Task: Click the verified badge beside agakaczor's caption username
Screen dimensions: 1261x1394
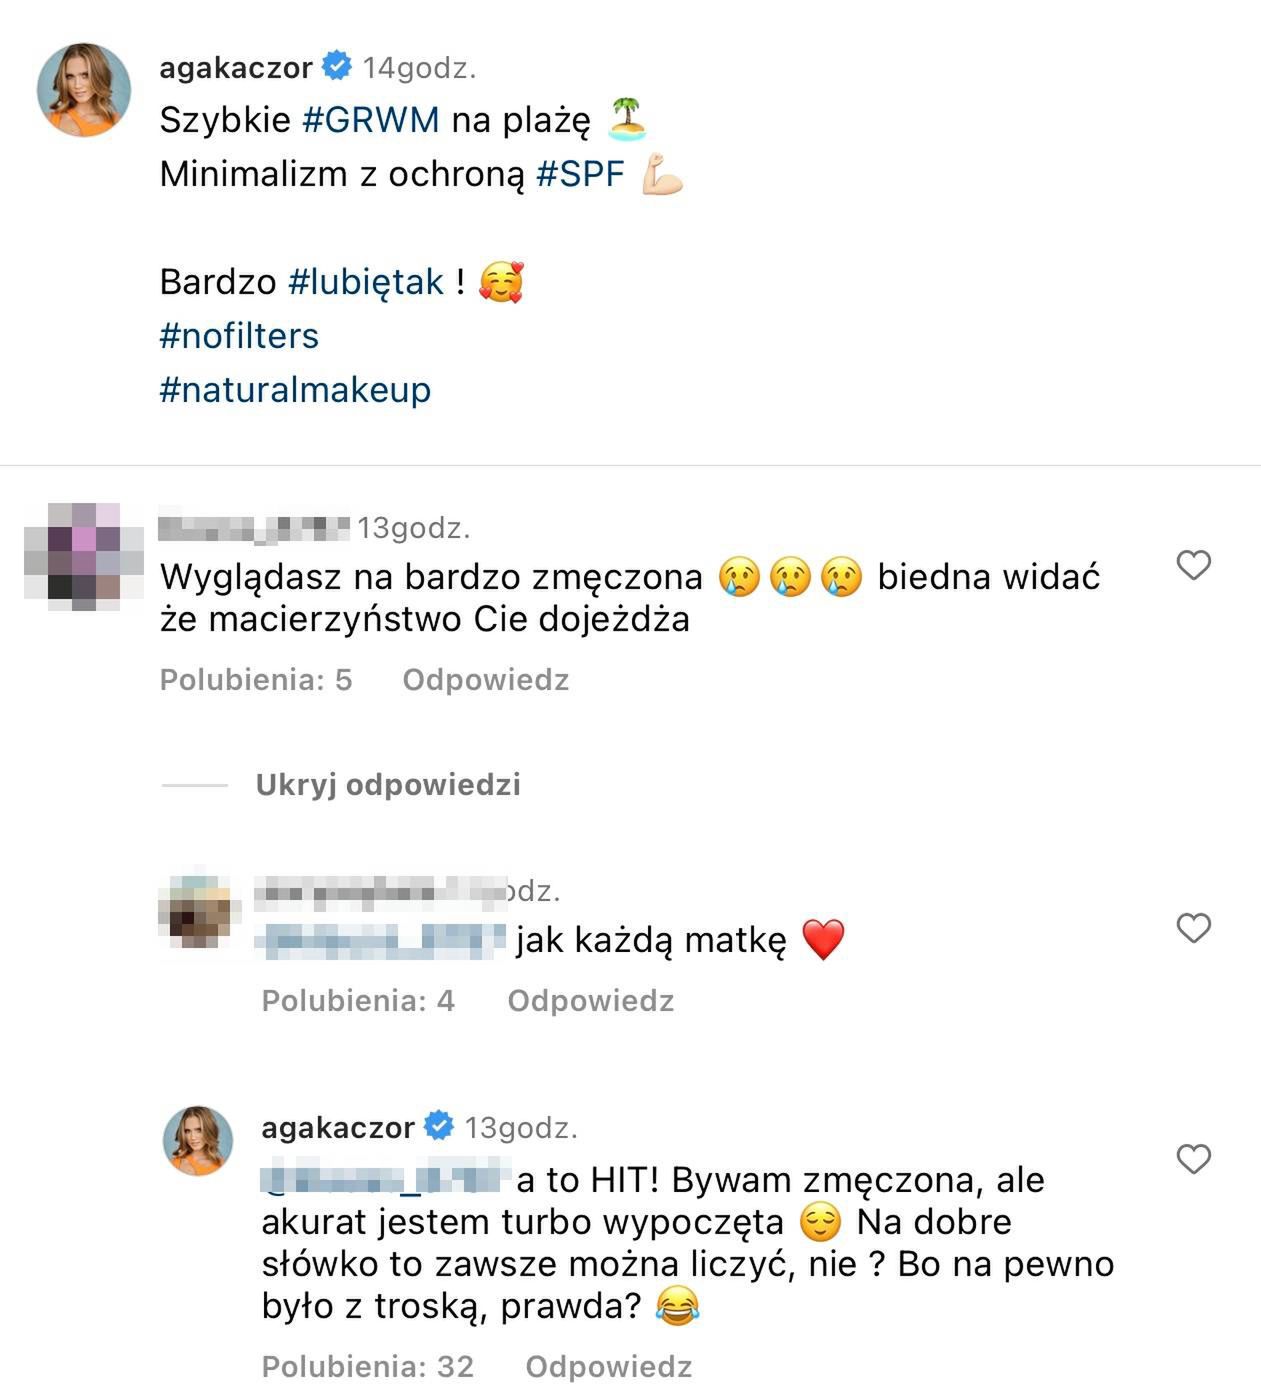Action: click(338, 66)
